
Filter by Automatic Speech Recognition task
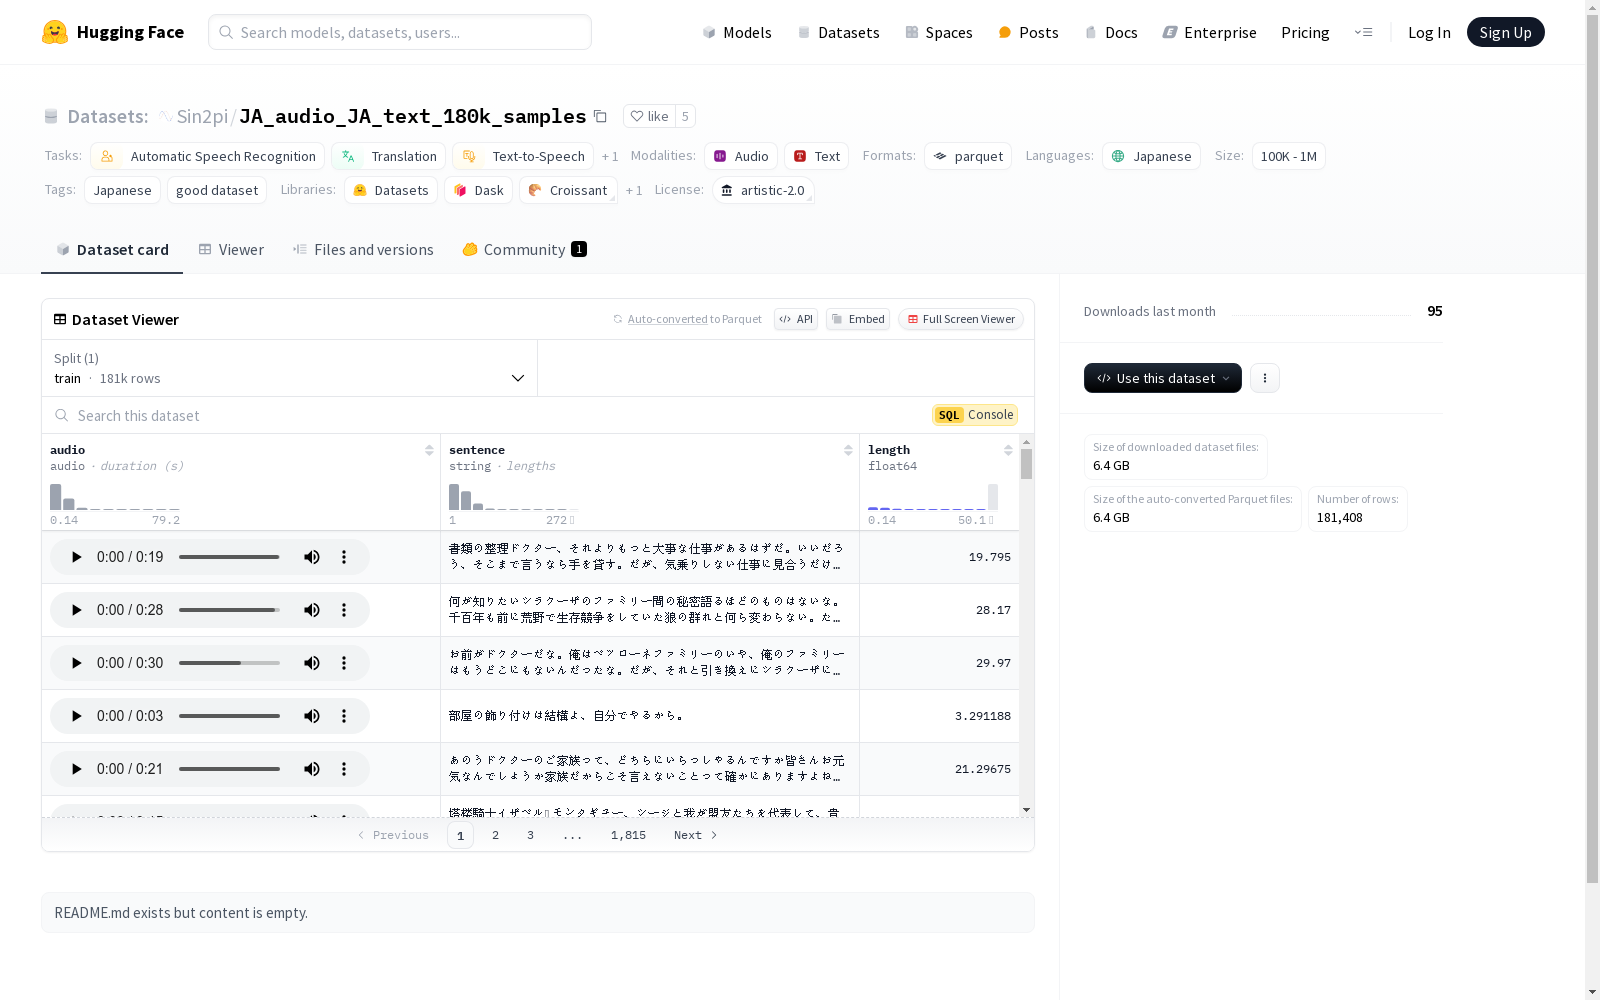pos(208,157)
